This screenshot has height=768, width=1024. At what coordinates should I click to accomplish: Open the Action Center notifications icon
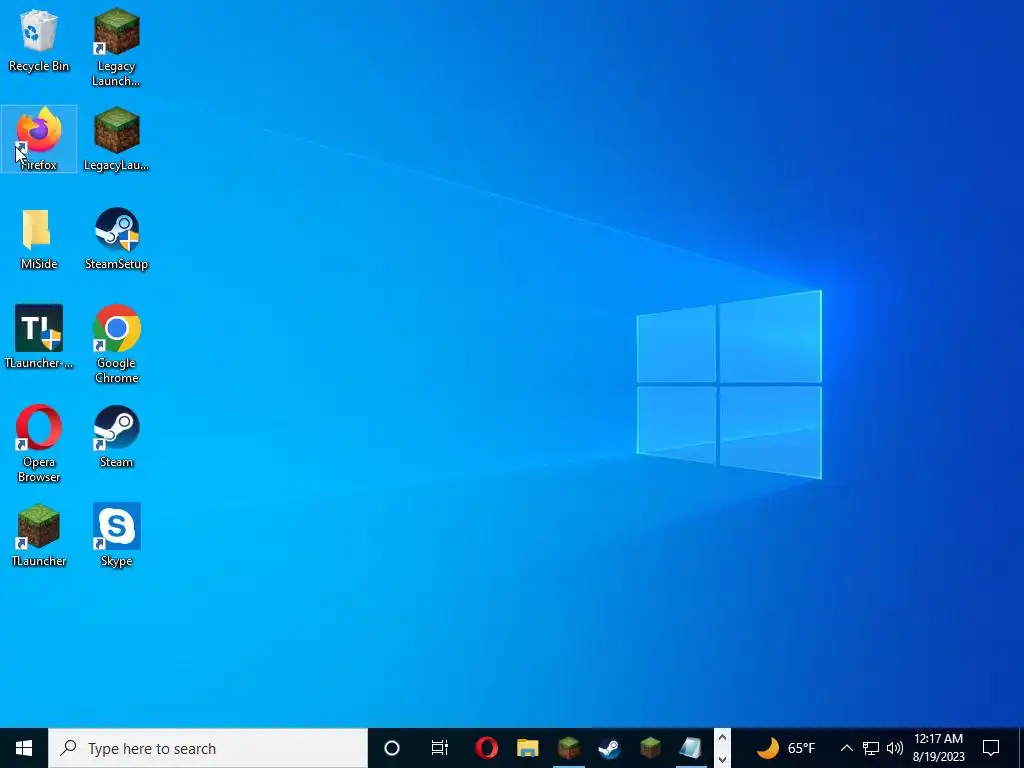[991, 748]
